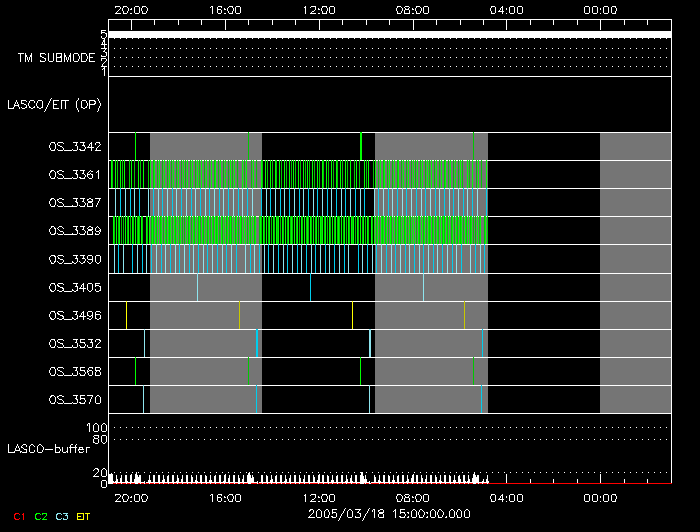Click the green C2 legend entry
The width and height of the screenshot is (700, 532).
pos(41,517)
